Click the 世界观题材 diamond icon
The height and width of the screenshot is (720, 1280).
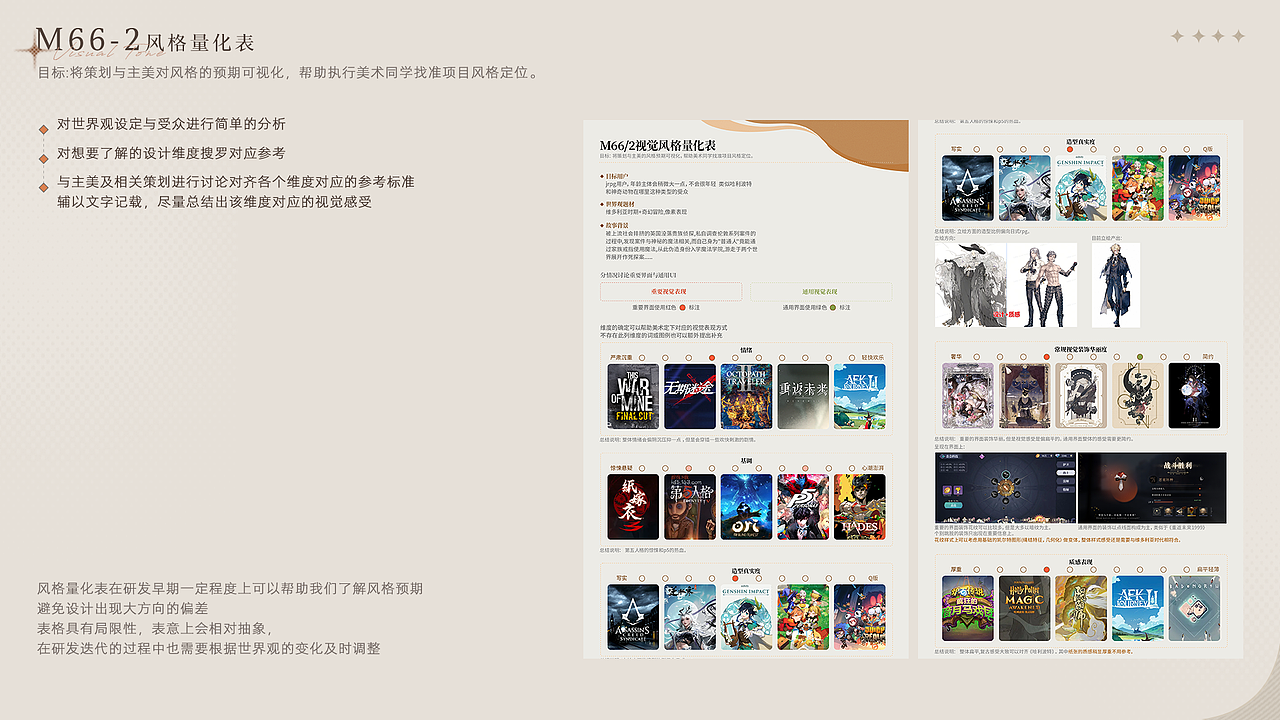601,203
